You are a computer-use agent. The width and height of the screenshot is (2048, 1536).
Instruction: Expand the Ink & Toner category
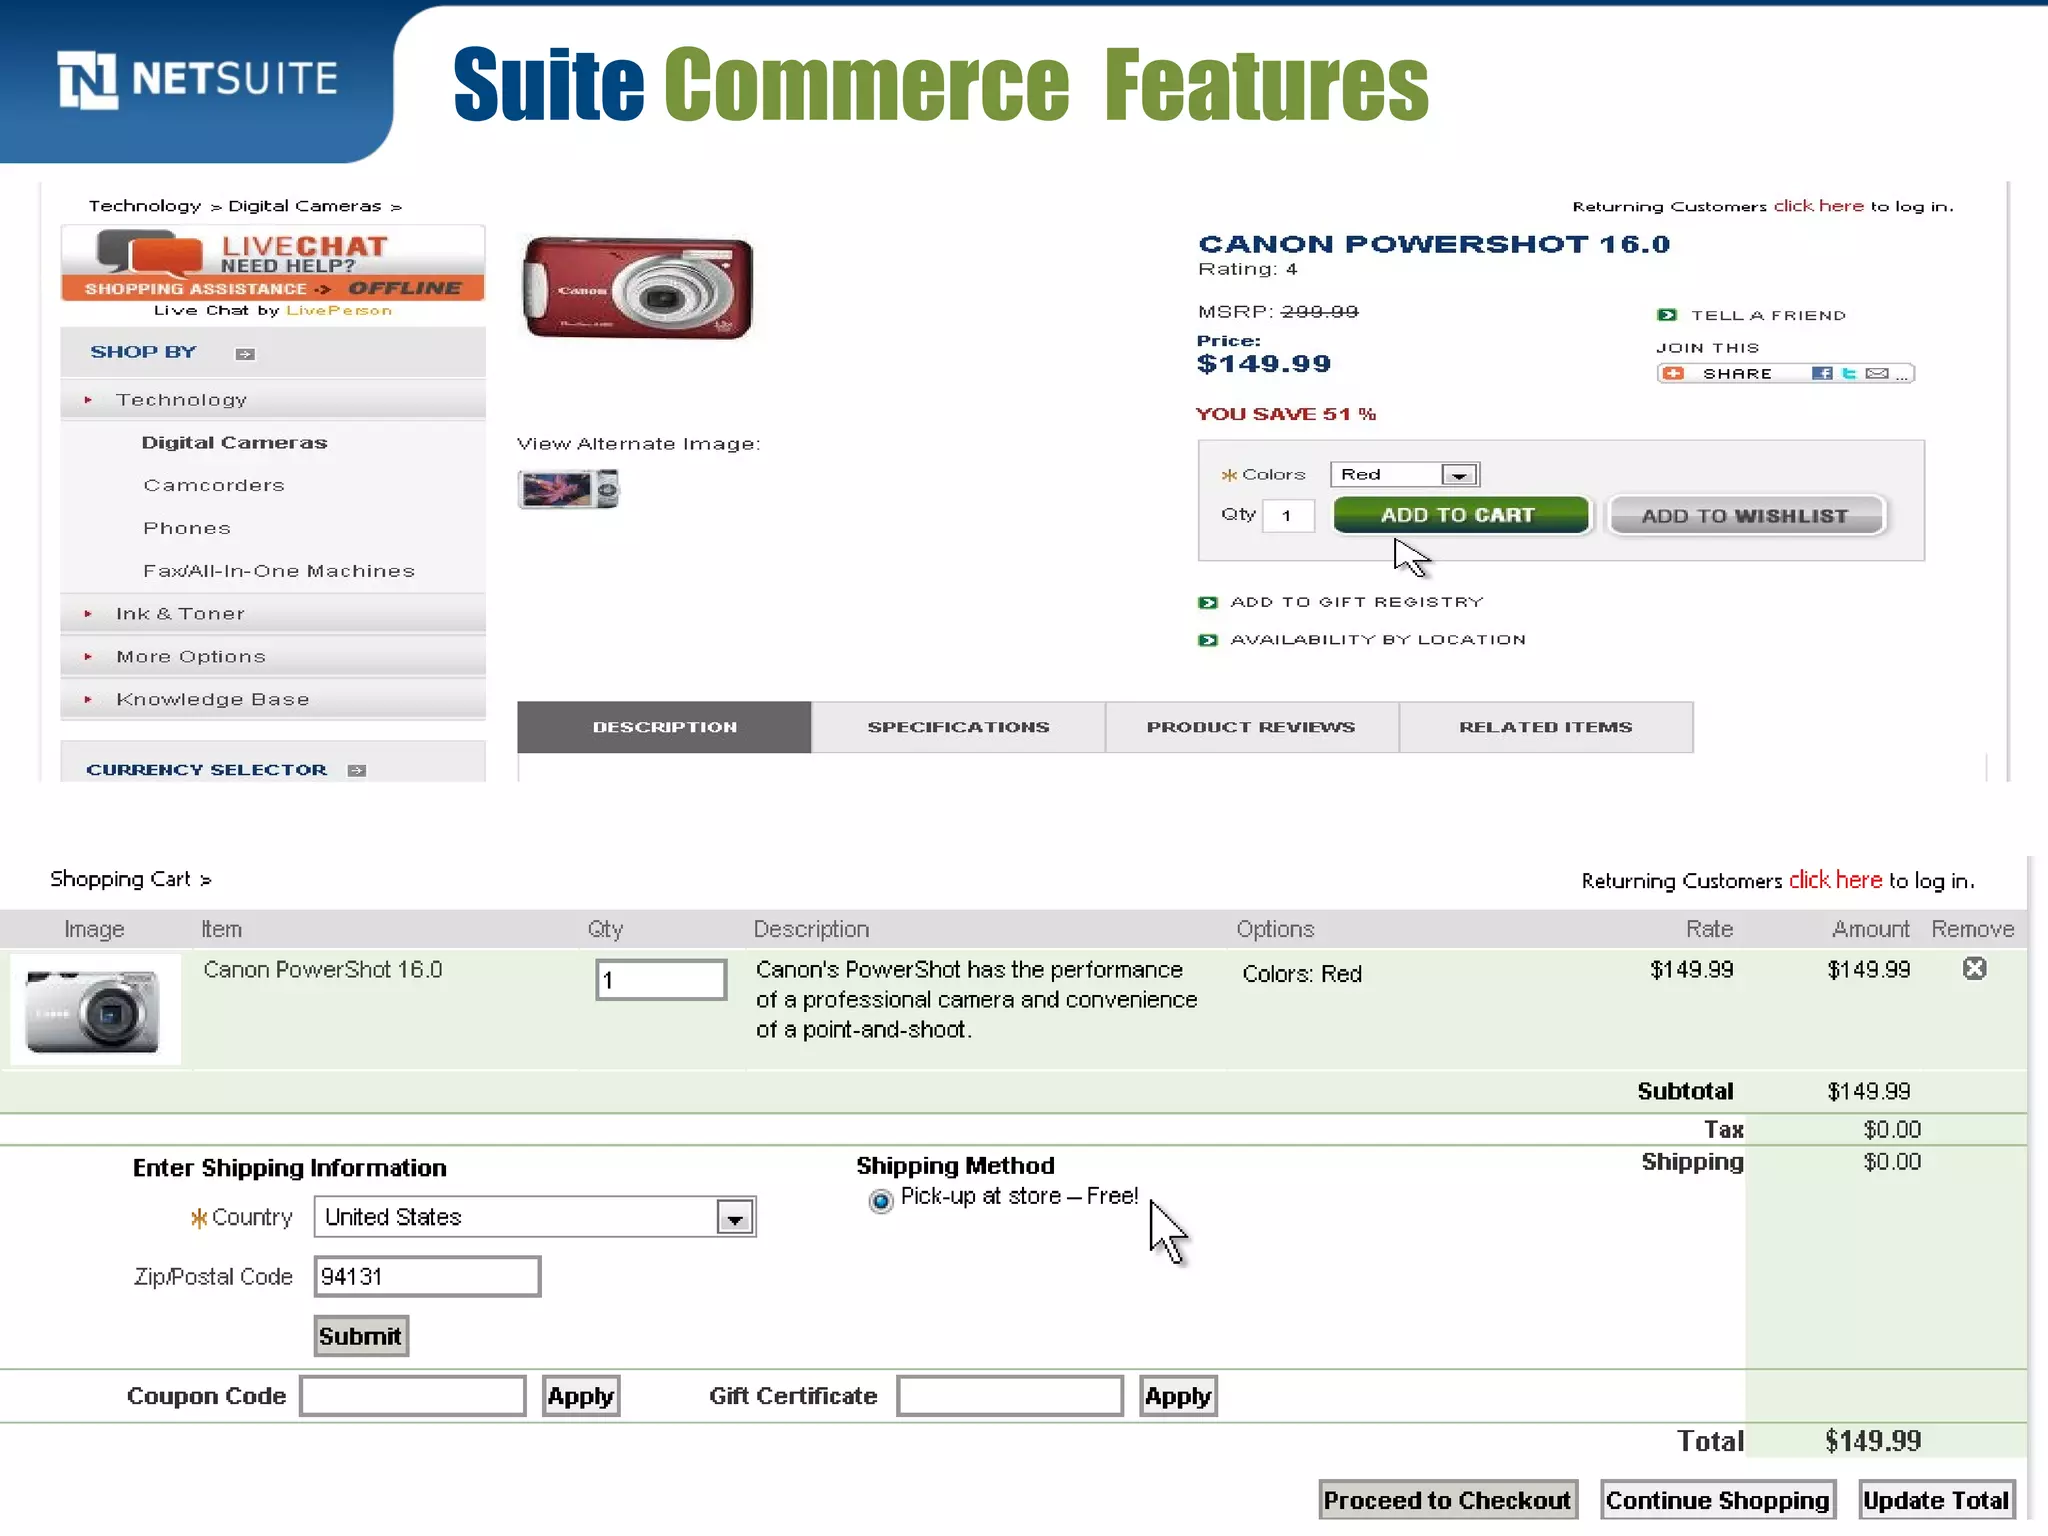click(x=273, y=613)
